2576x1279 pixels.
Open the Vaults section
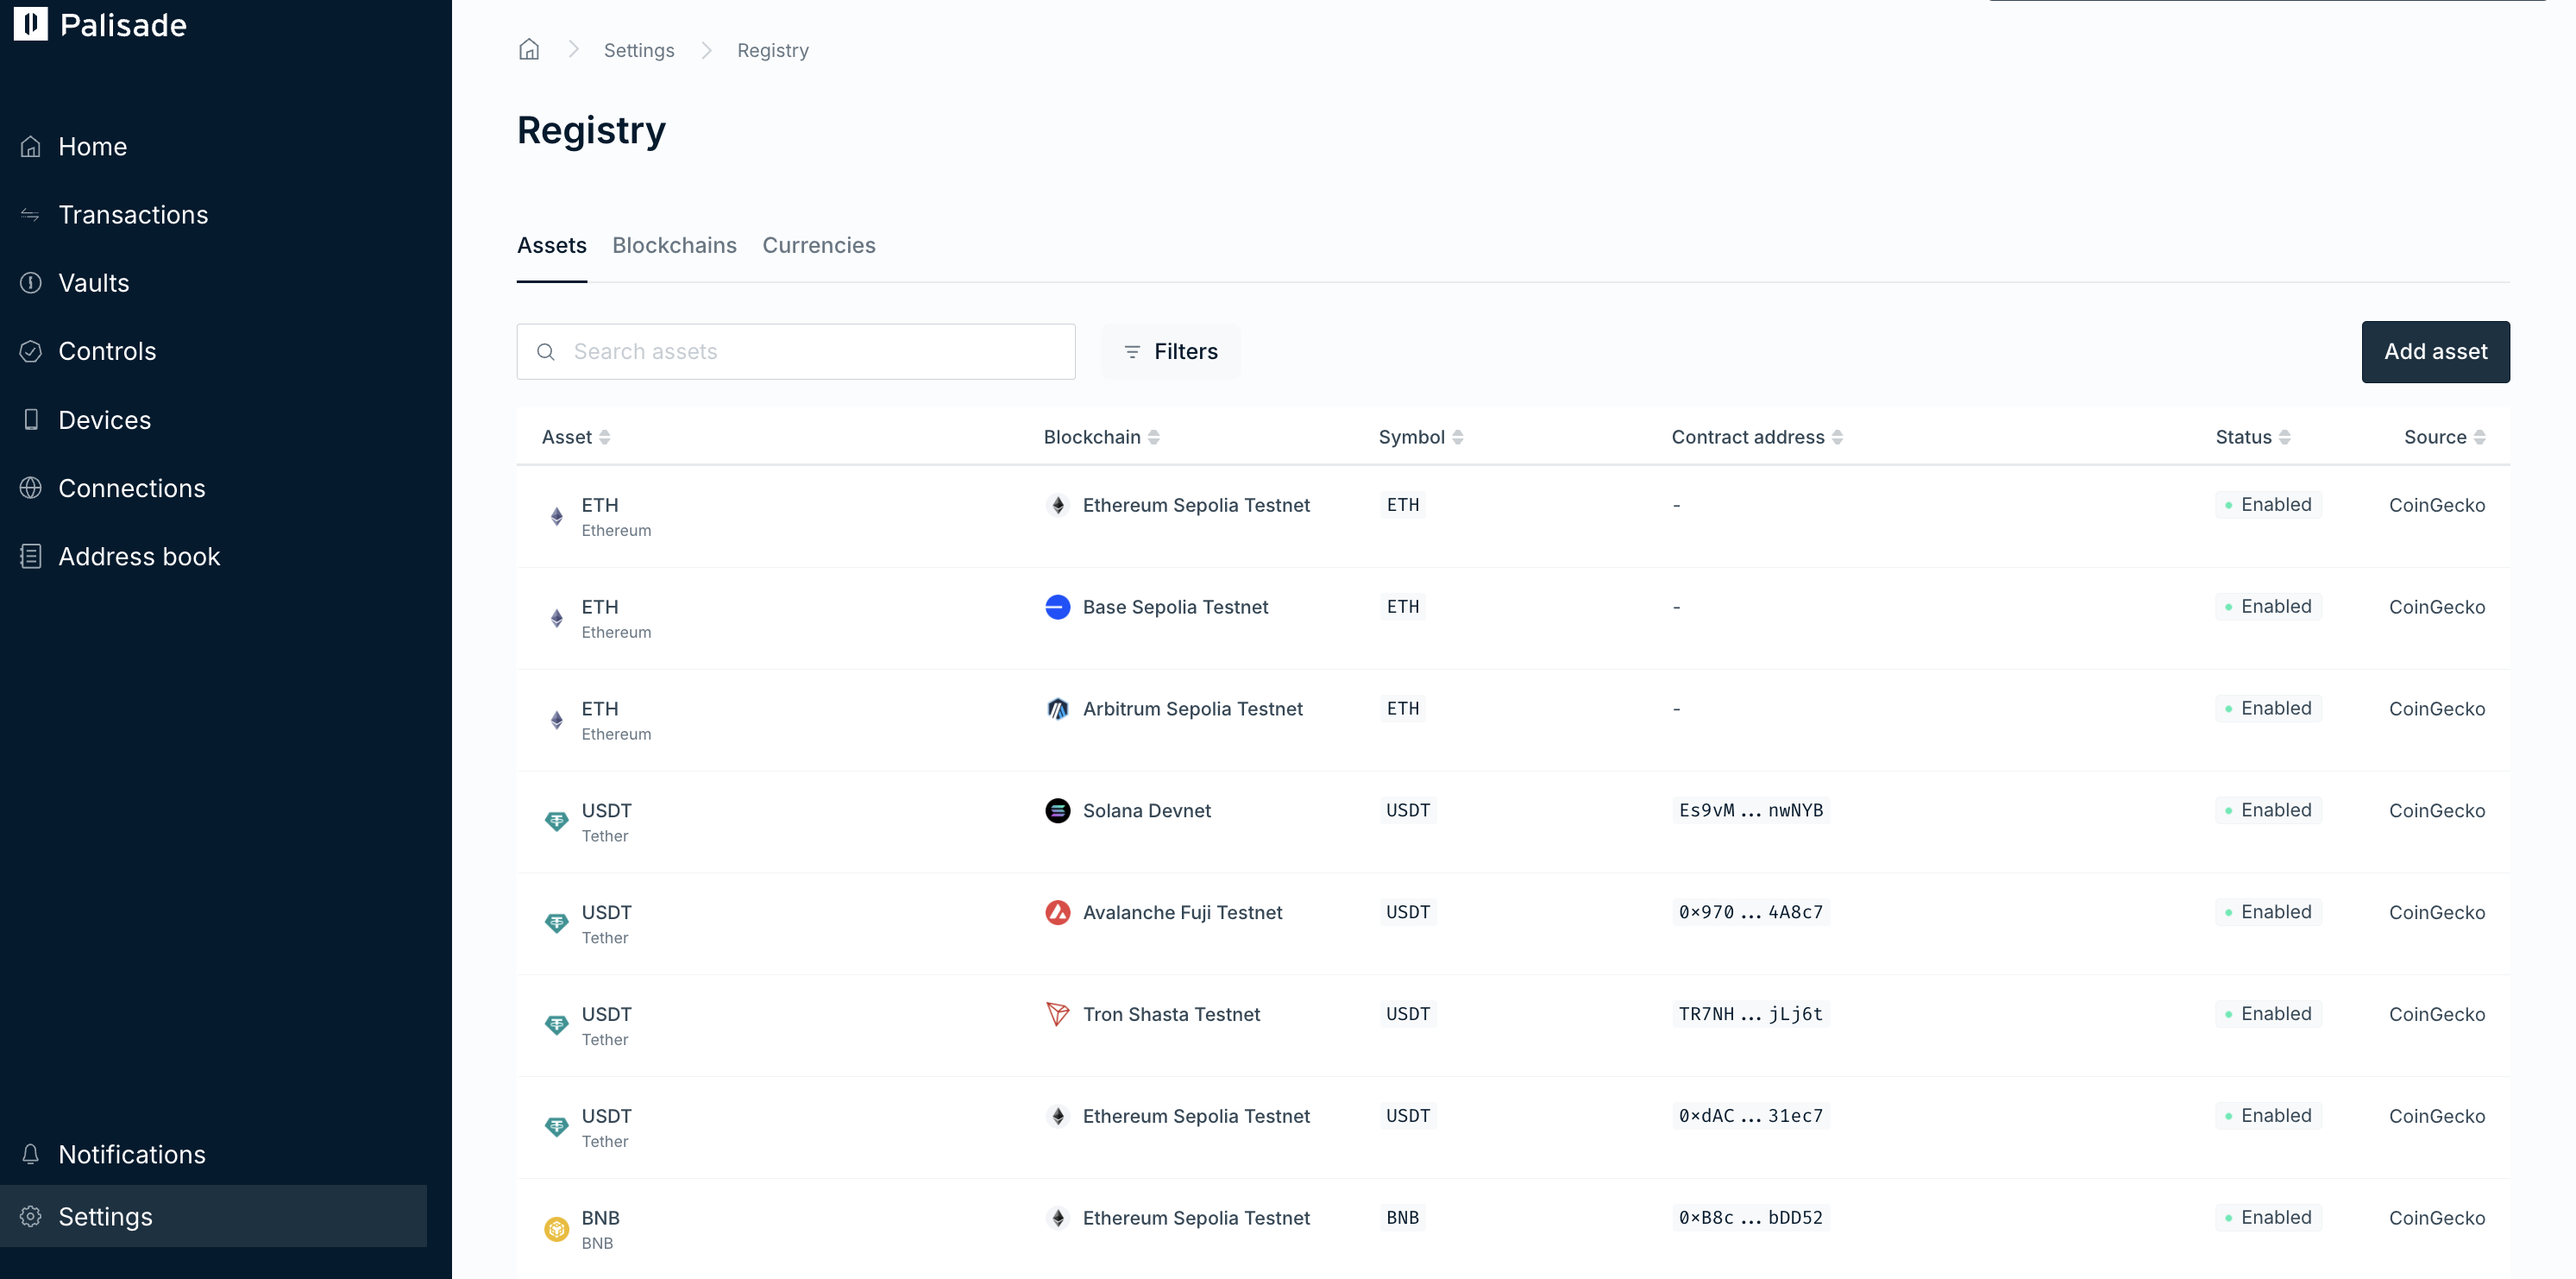pyautogui.click(x=93, y=283)
